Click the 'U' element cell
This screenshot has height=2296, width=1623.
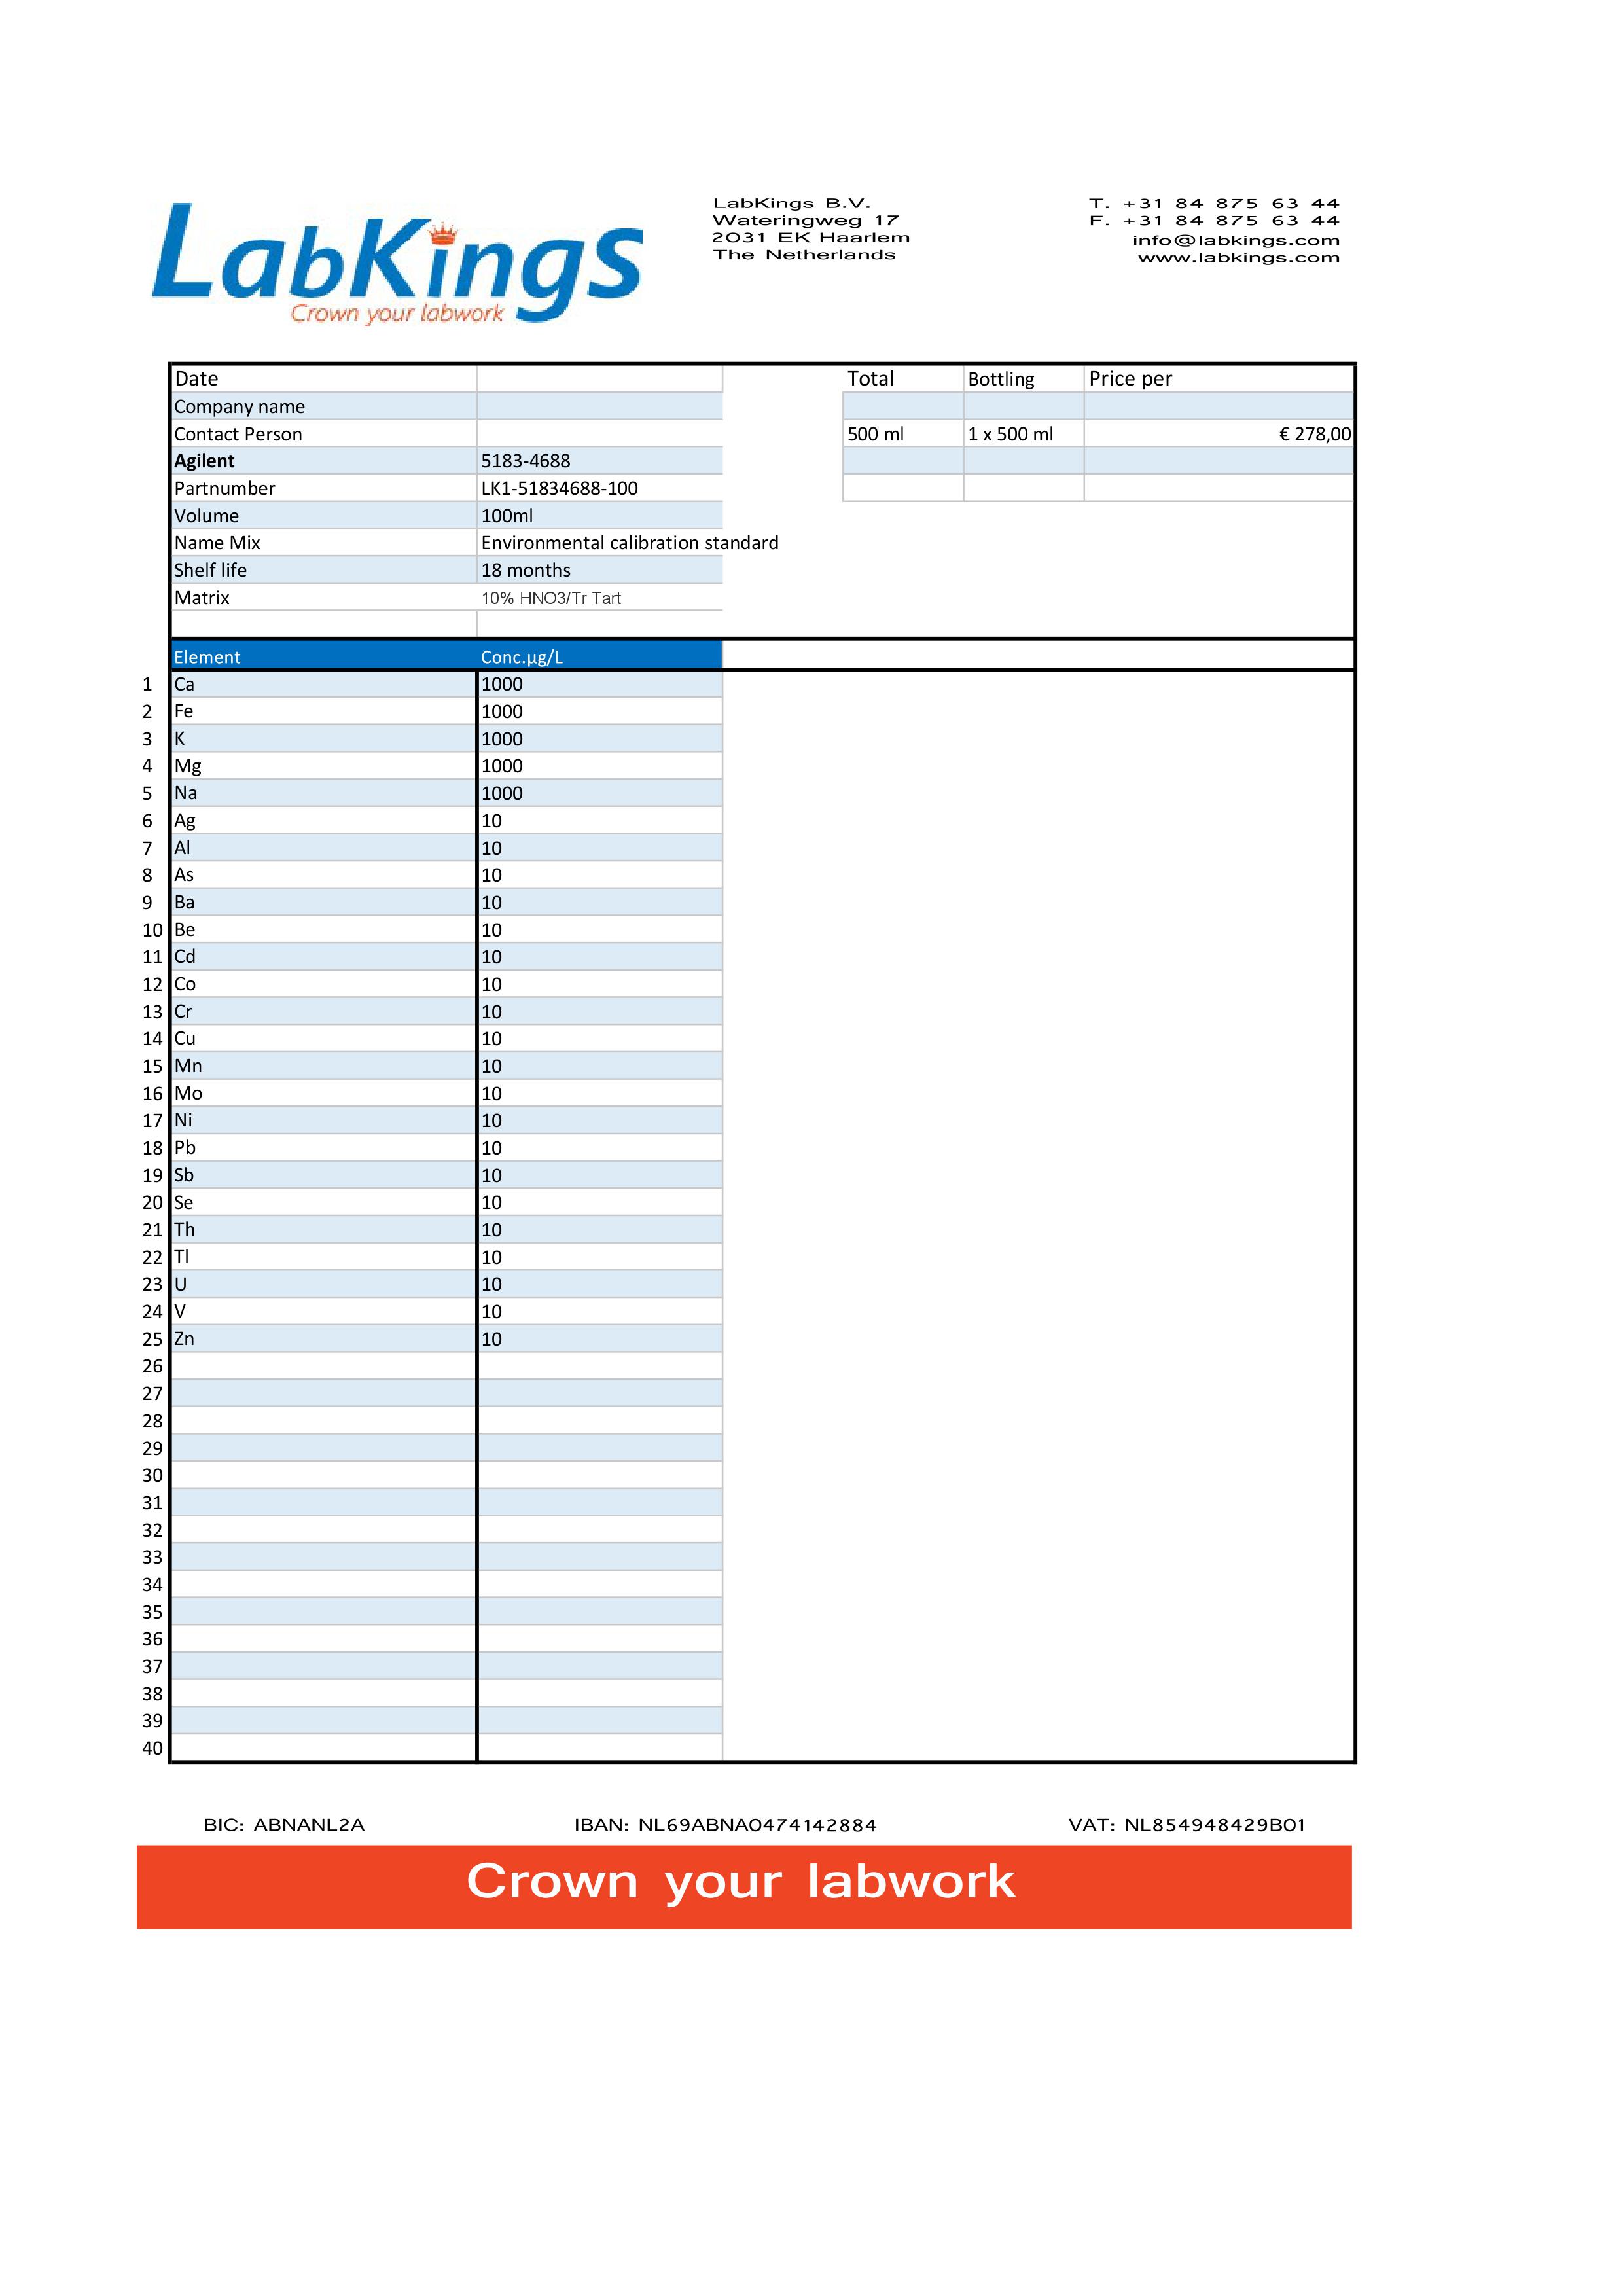pyautogui.click(x=323, y=1284)
